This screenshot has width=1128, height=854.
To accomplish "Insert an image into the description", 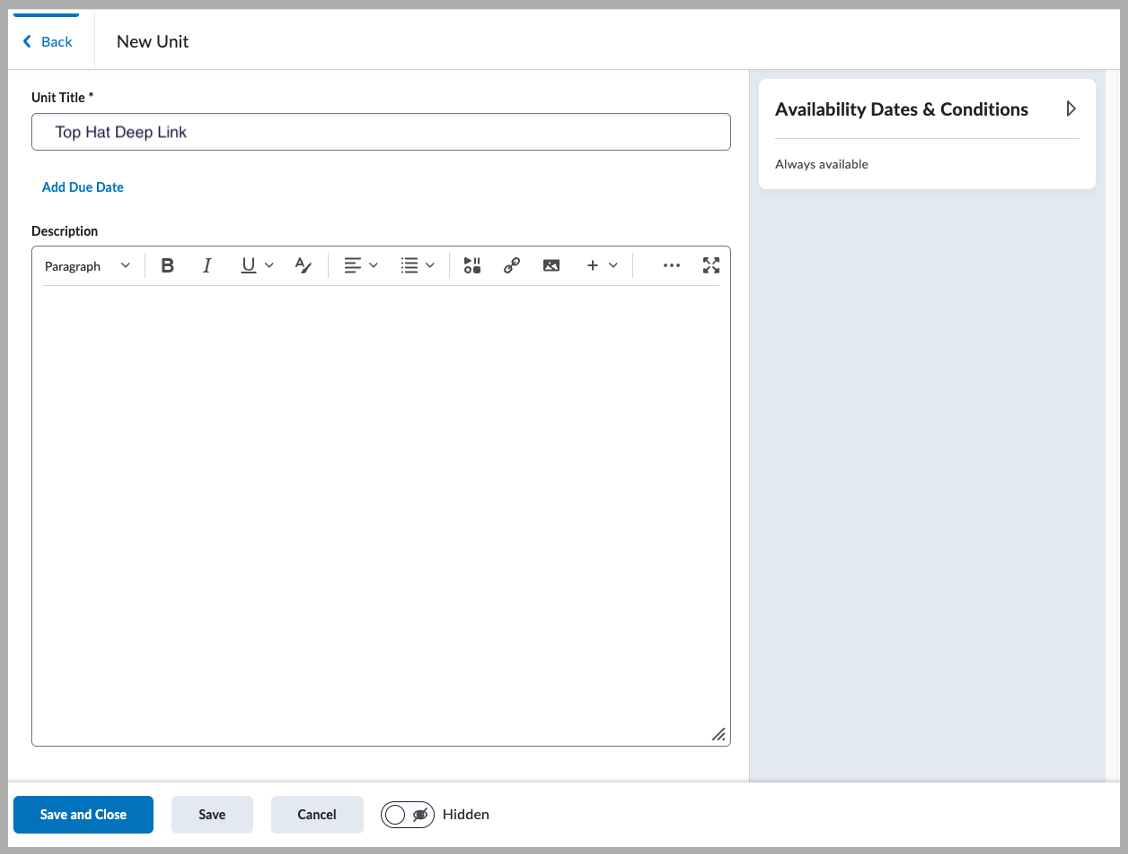I will [551, 265].
